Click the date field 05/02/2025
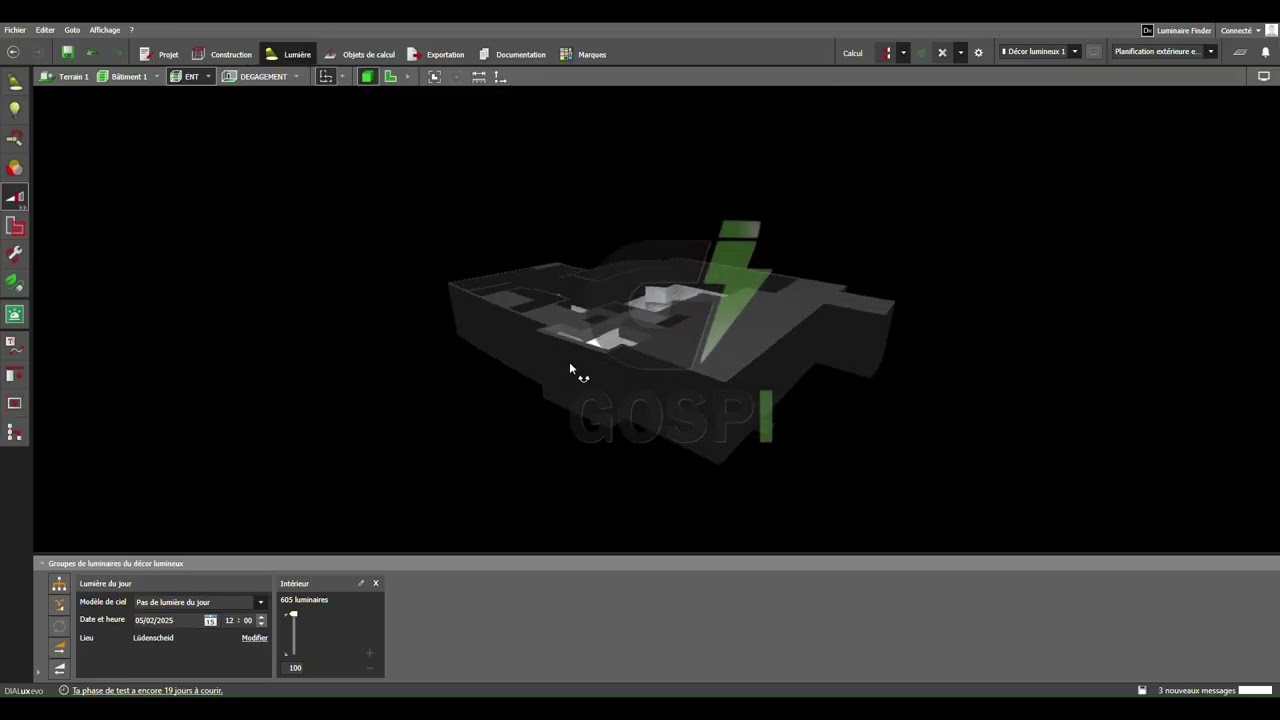1280x720 pixels. tap(167, 620)
